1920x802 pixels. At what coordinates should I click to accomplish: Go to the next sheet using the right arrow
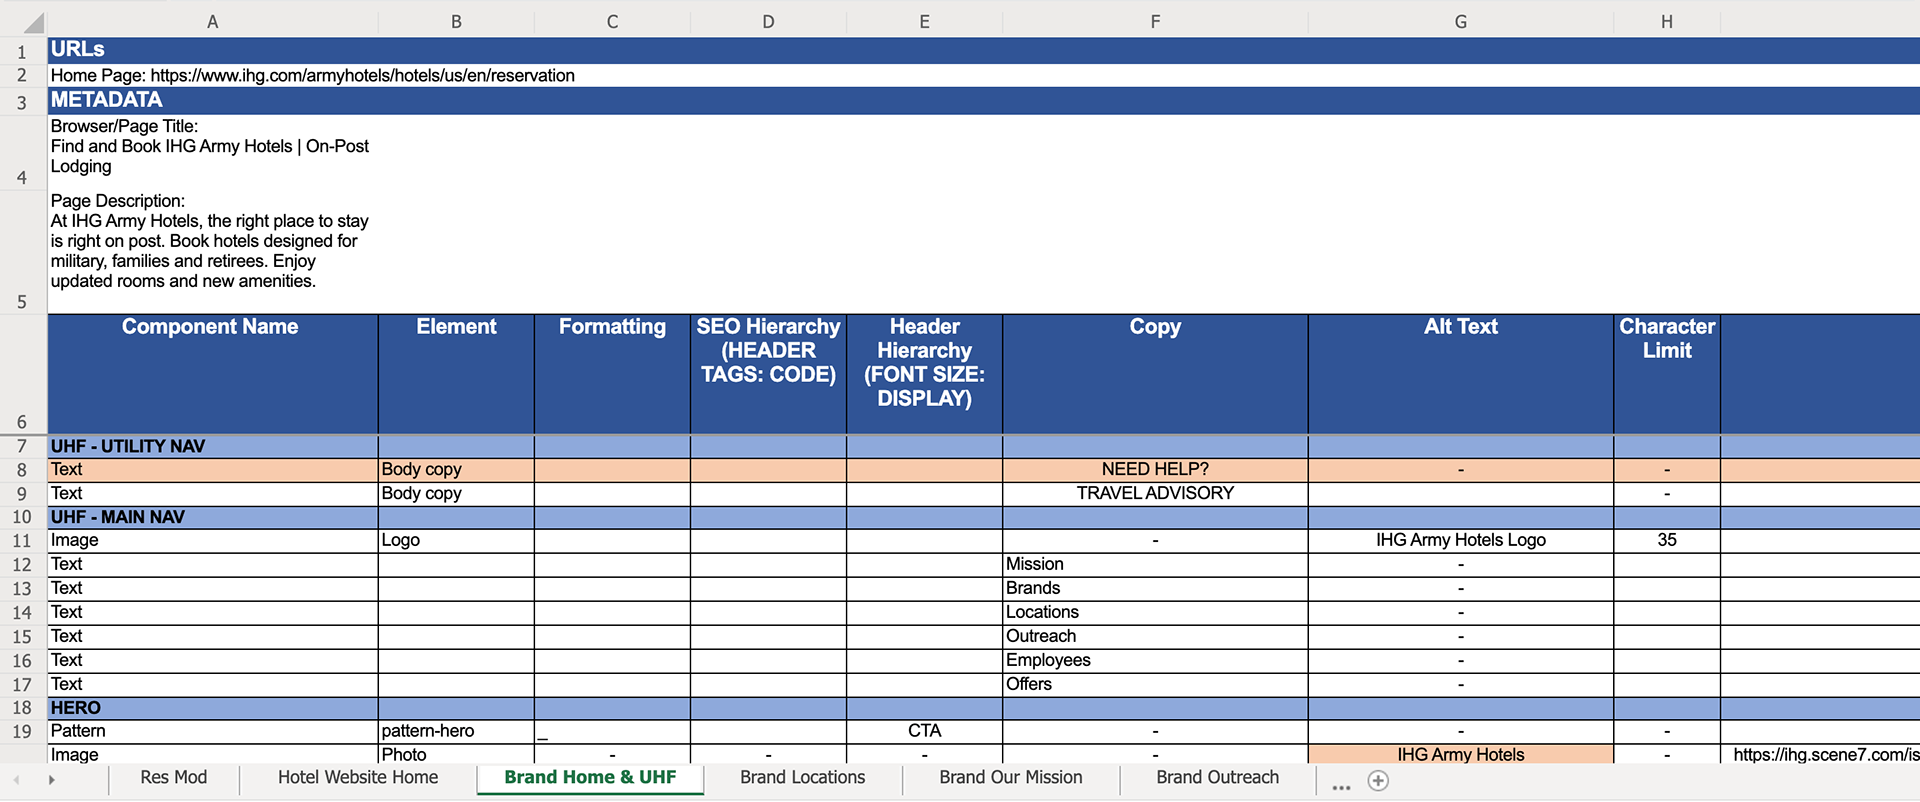click(51, 780)
